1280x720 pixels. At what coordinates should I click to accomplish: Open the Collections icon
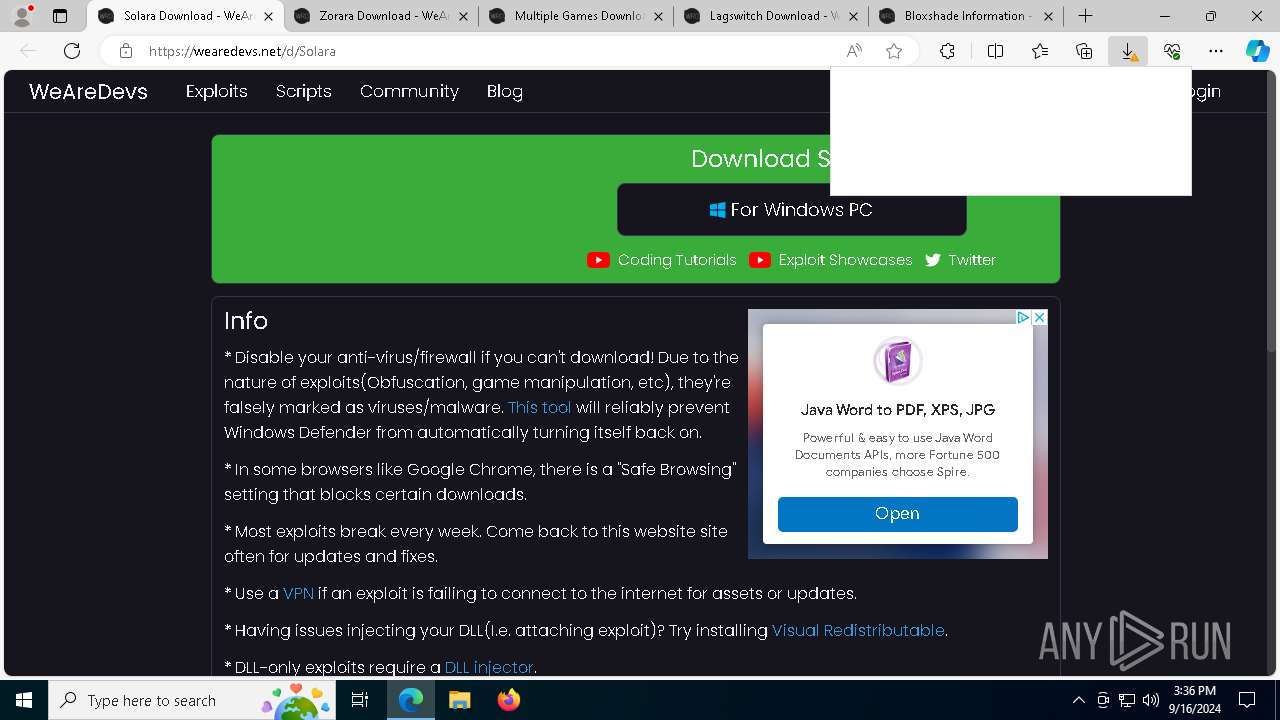coord(1084,51)
